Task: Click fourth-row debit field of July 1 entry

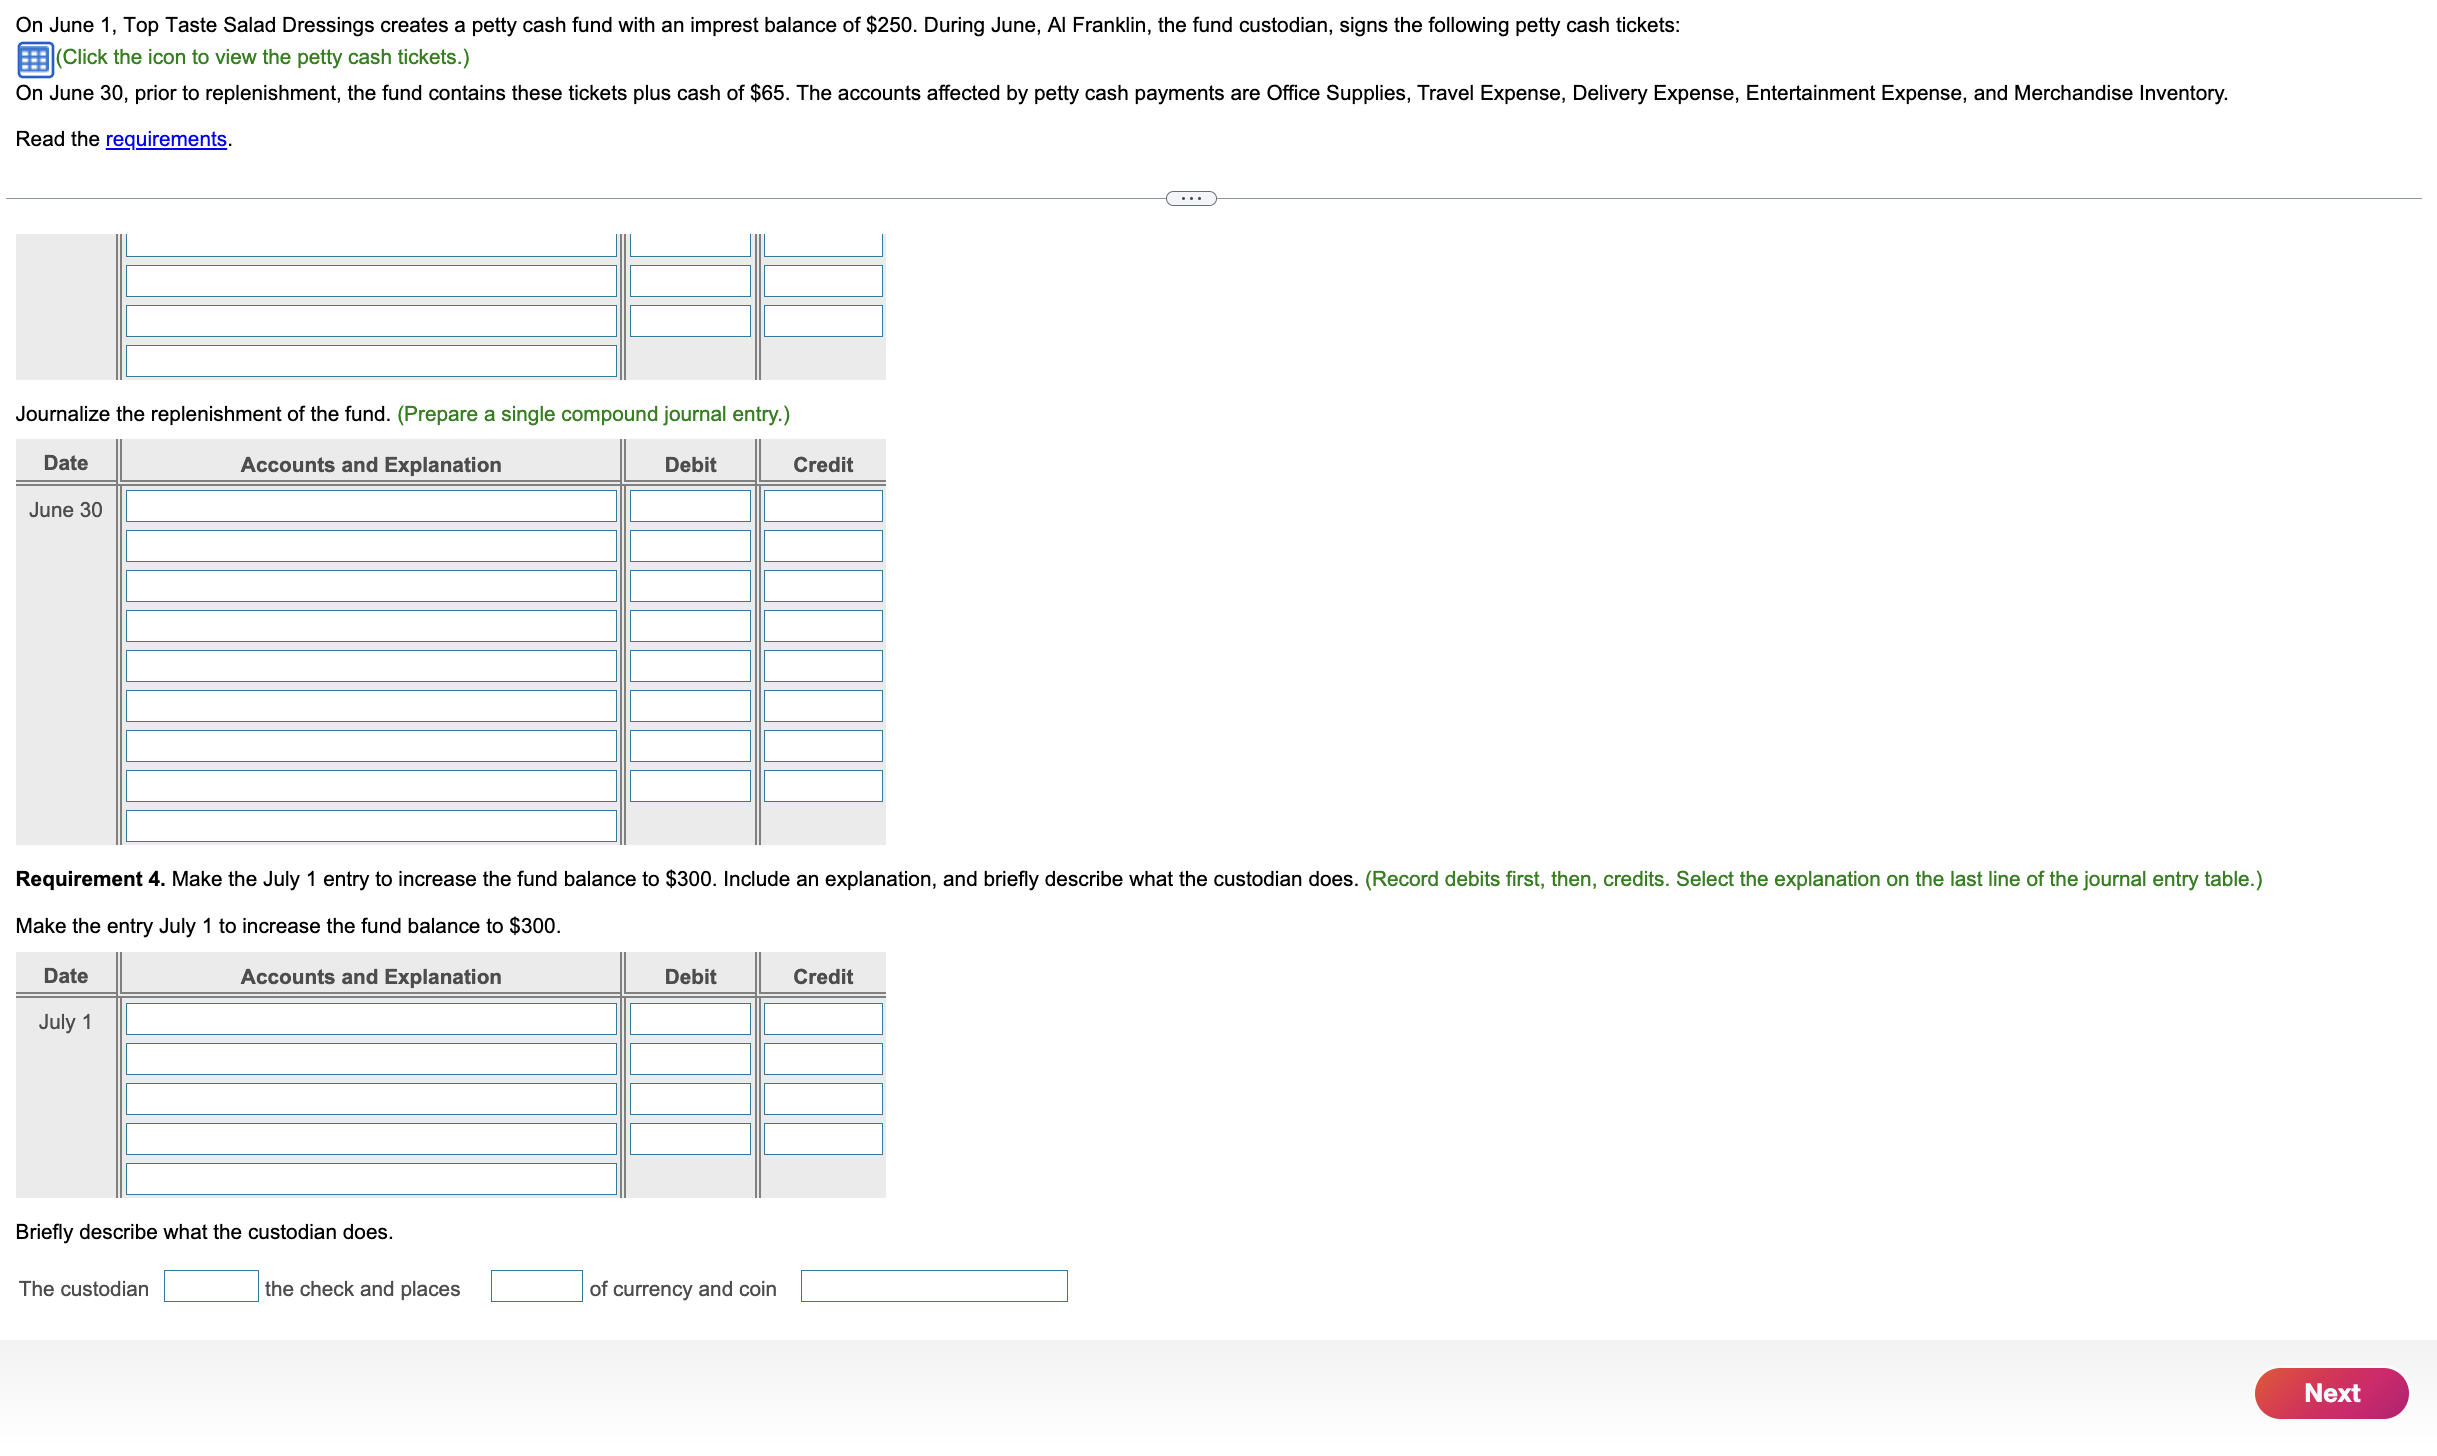Action: 690,1139
